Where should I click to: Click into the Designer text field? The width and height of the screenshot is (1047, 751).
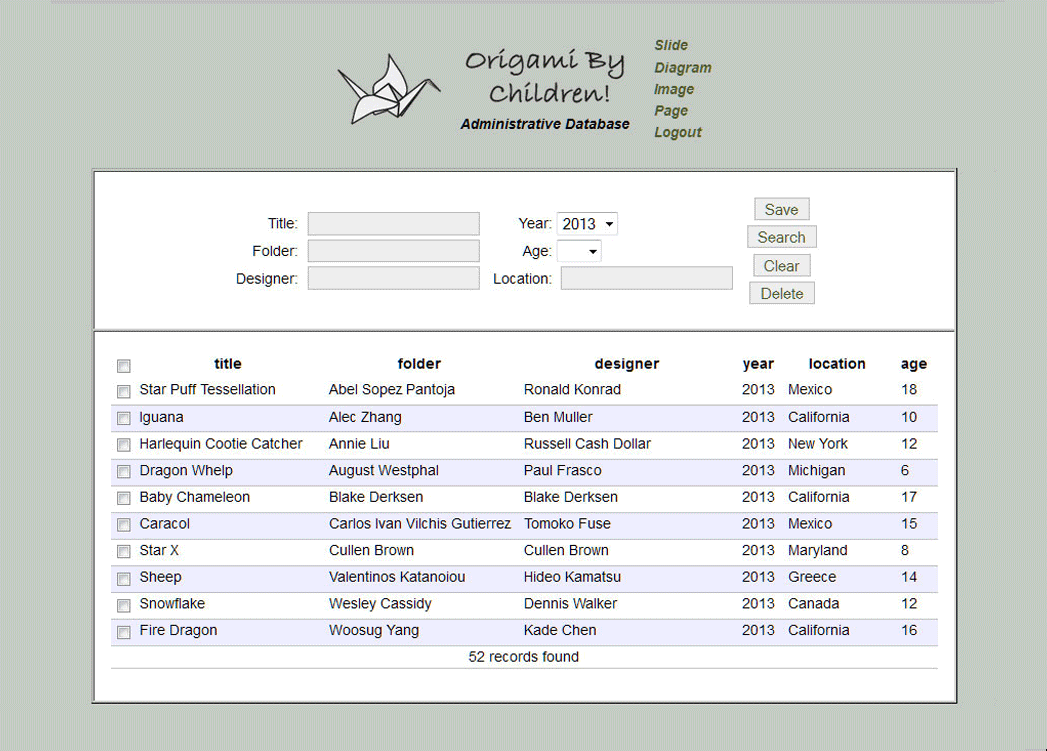tap(393, 279)
